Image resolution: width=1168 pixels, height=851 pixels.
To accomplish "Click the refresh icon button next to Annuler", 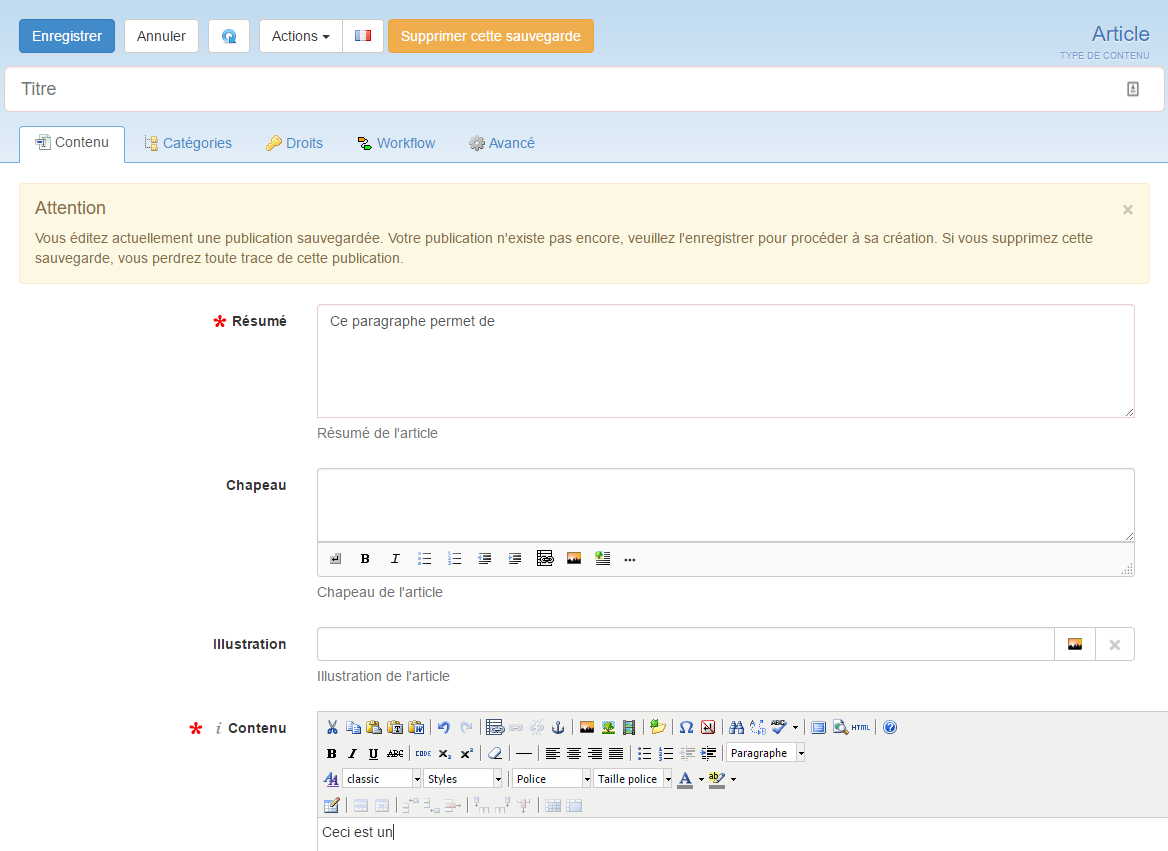I will [229, 36].
